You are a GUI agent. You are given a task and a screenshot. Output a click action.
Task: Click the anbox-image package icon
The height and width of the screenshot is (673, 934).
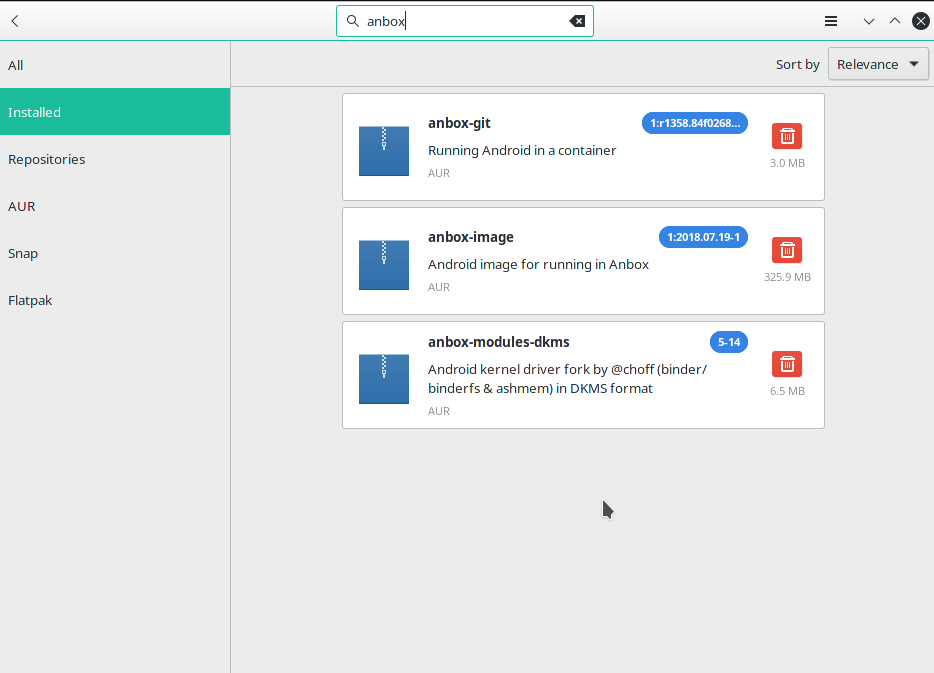coord(383,264)
